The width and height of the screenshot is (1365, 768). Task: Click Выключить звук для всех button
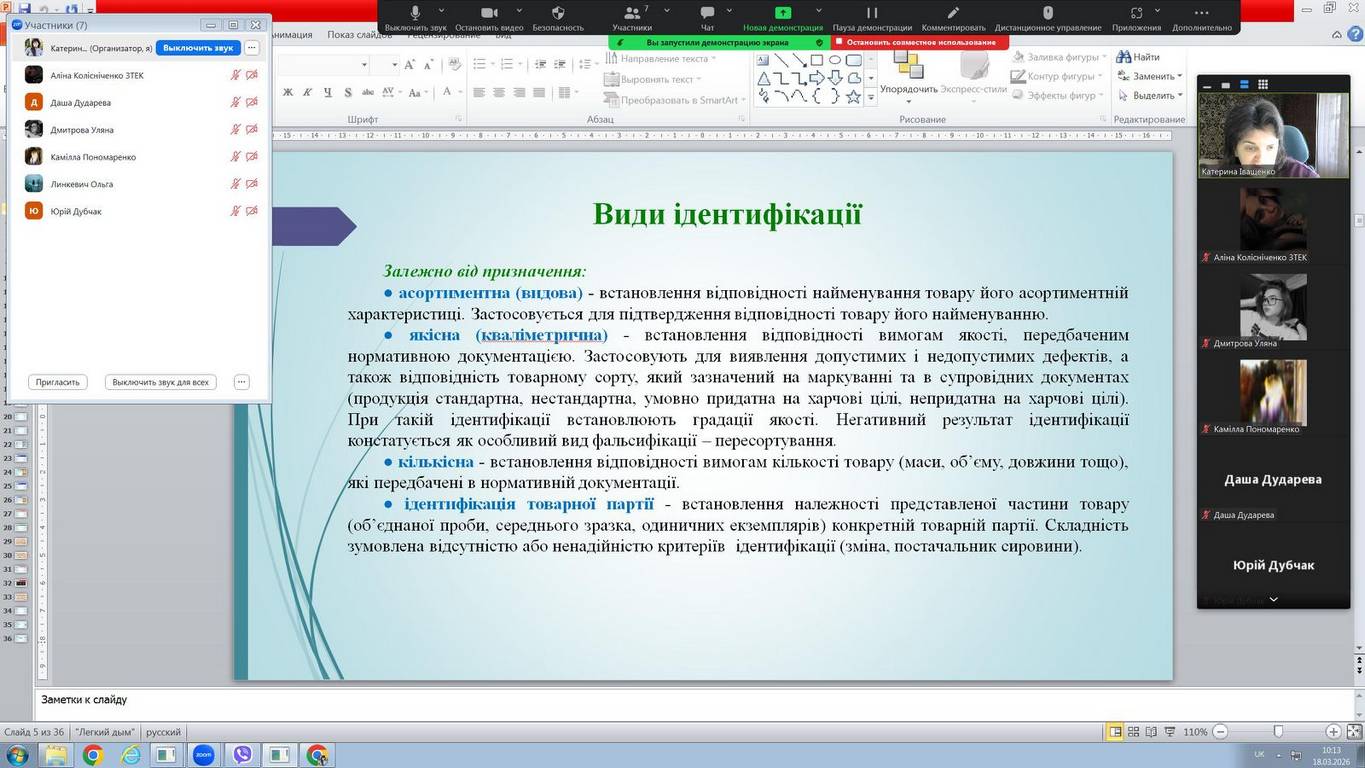click(x=160, y=382)
